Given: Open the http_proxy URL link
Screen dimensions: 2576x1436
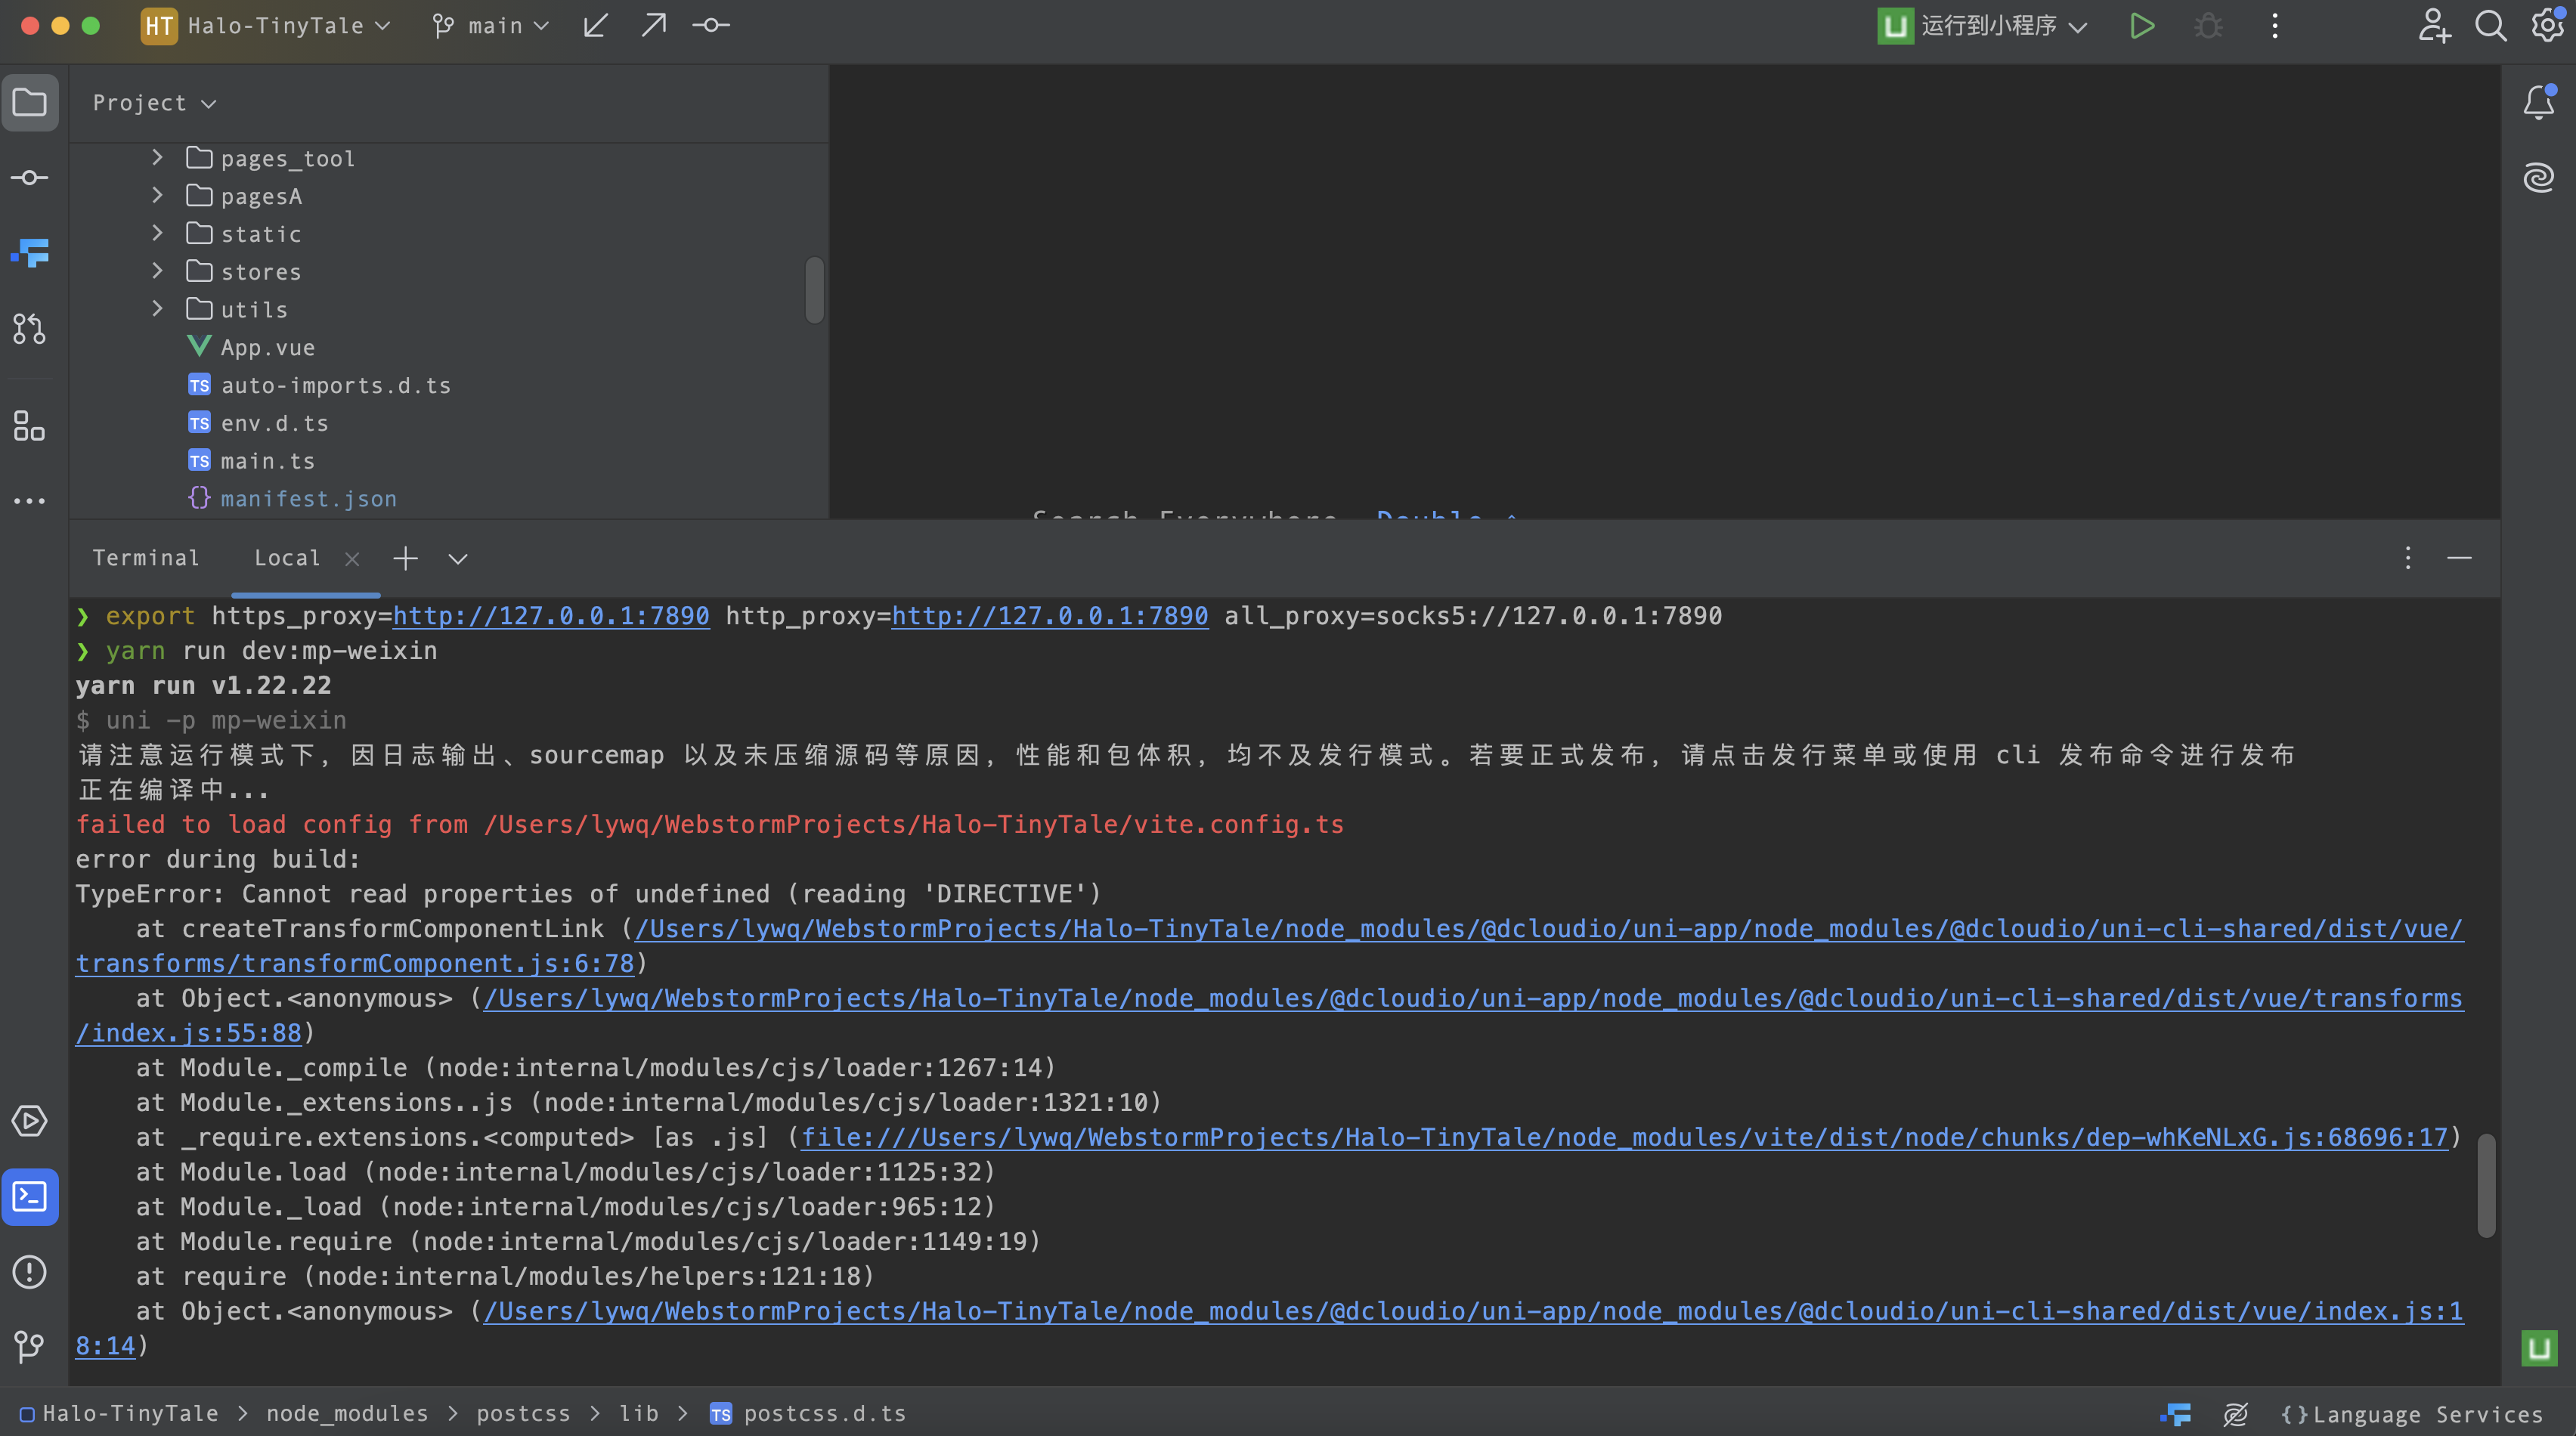Looking at the screenshot, I should [1050, 616].
